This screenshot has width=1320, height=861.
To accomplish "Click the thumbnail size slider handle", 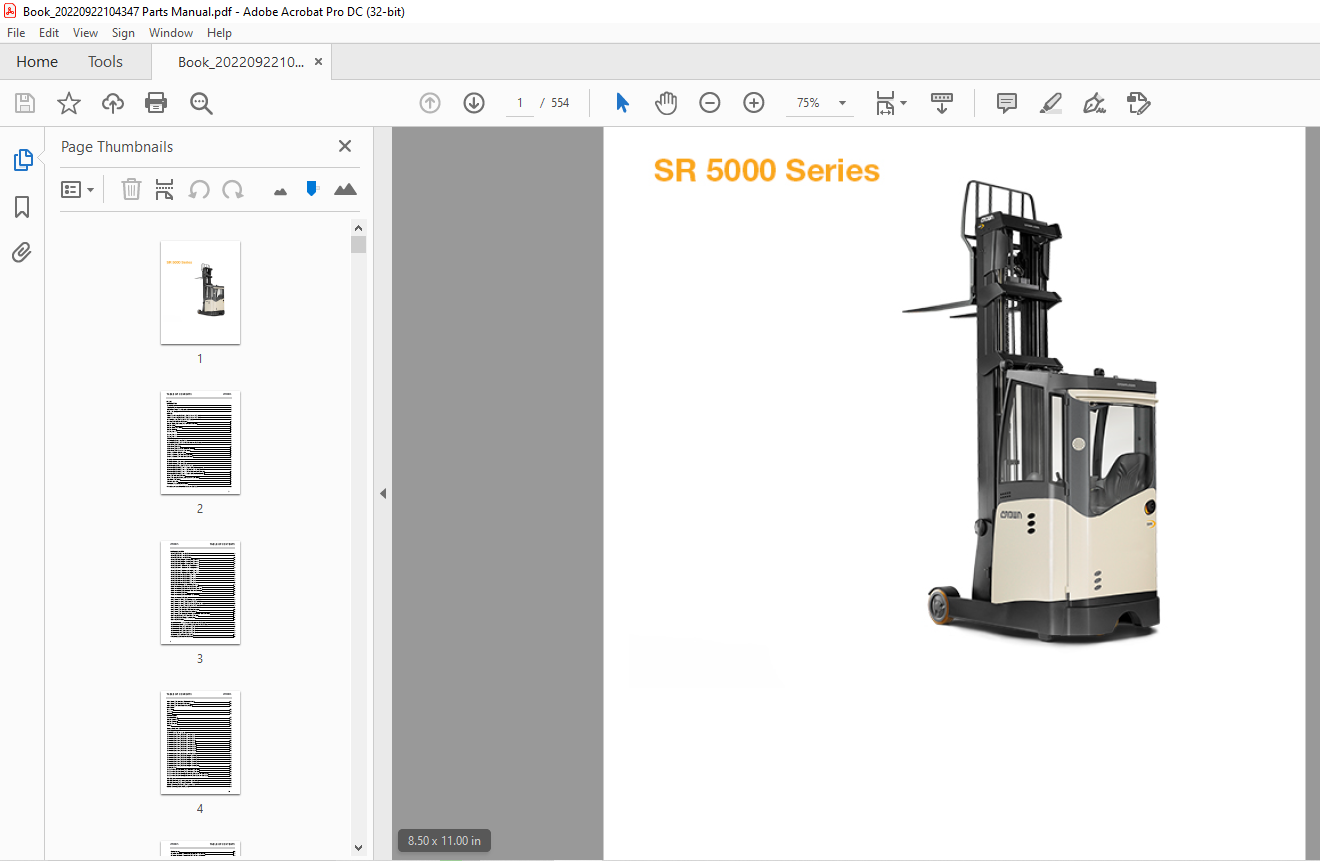I will tap(312, 188).
